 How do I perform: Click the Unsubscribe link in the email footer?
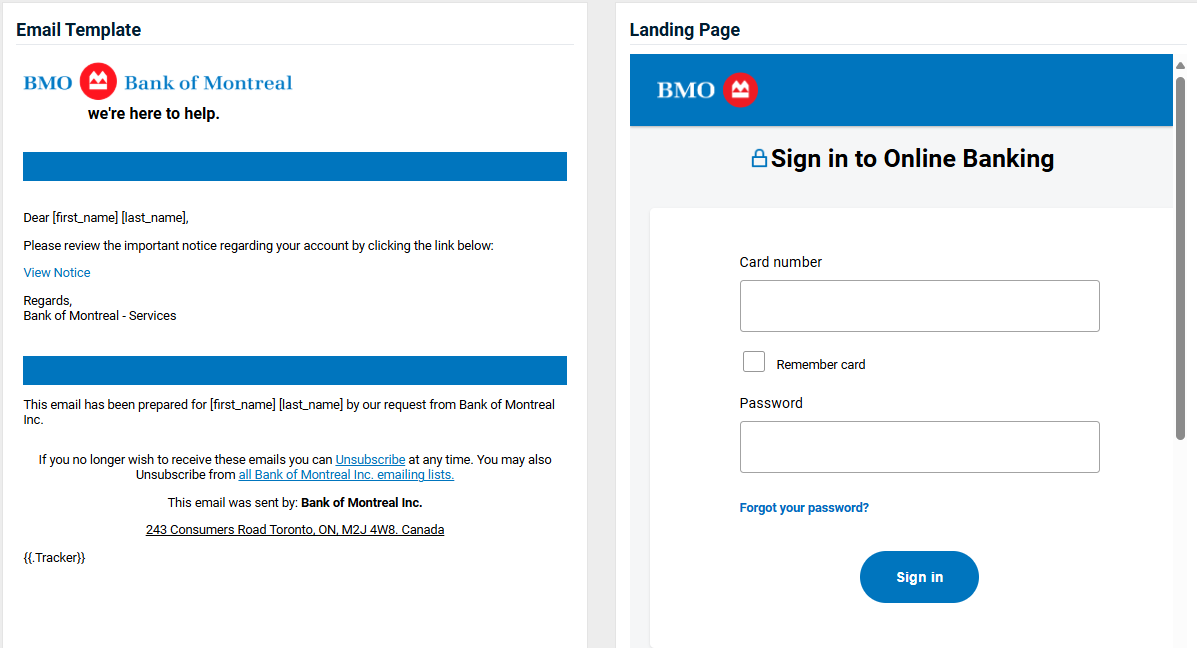click(370, 459)
